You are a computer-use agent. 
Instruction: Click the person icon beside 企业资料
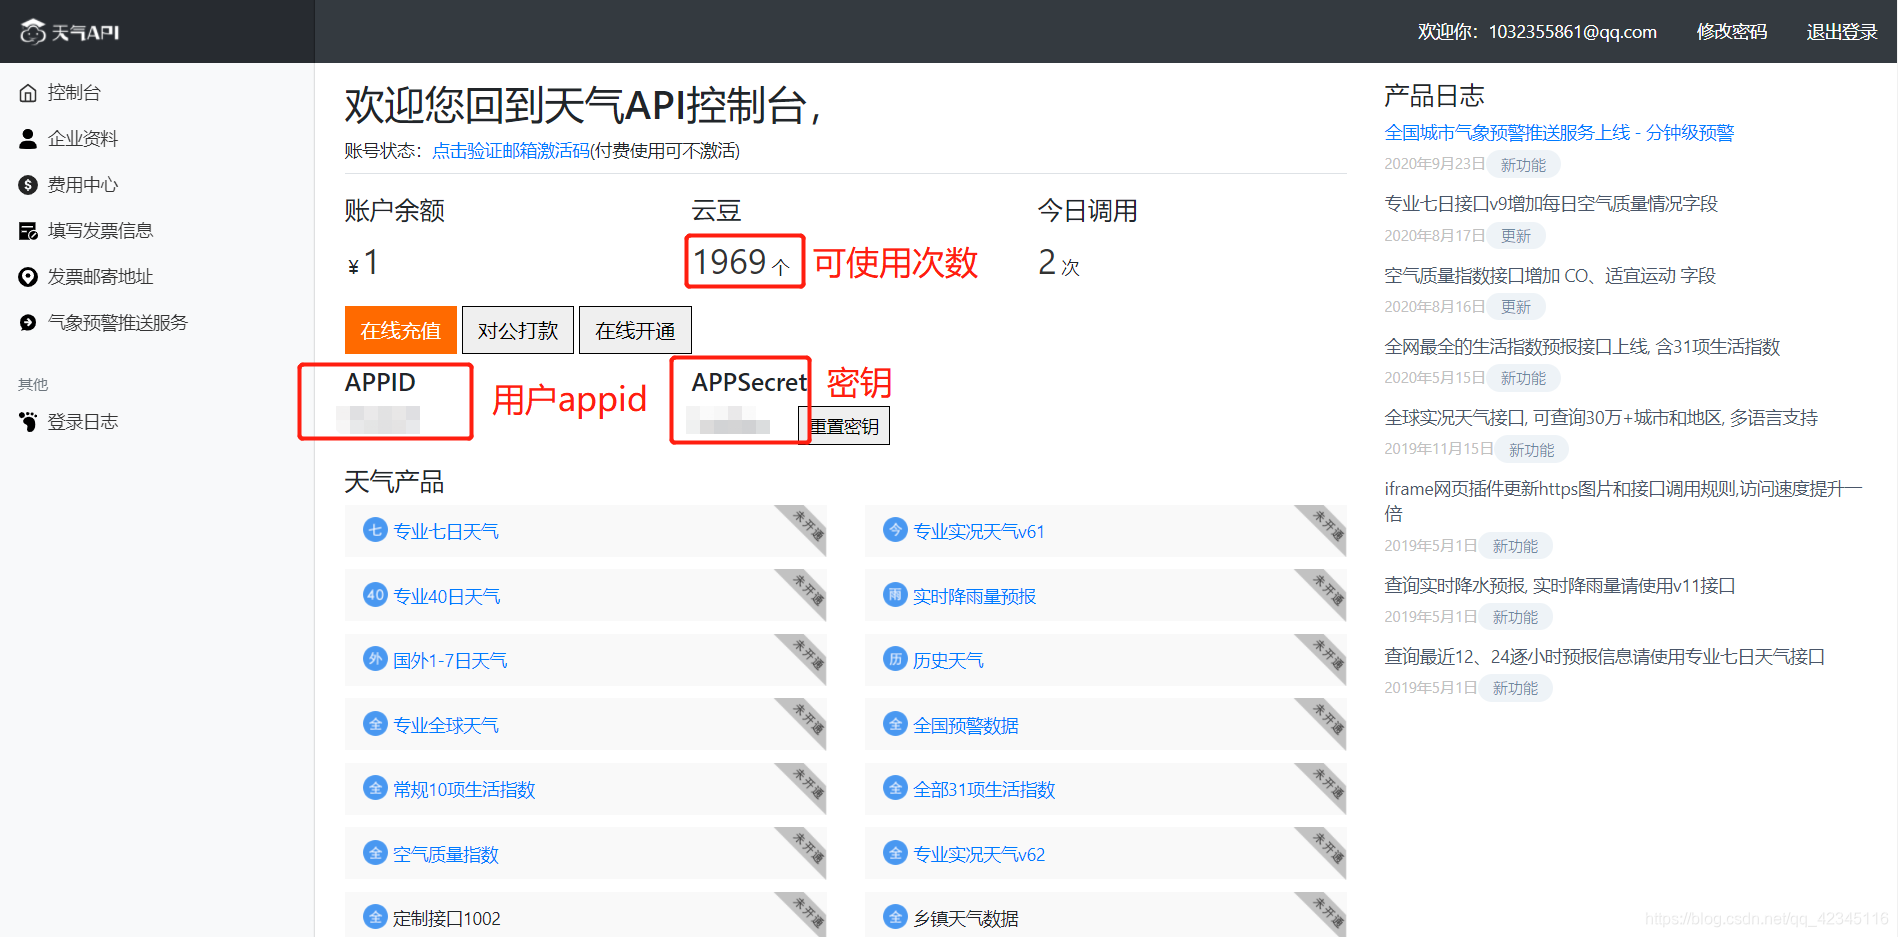pyautogui.click(x=28, y=139)
